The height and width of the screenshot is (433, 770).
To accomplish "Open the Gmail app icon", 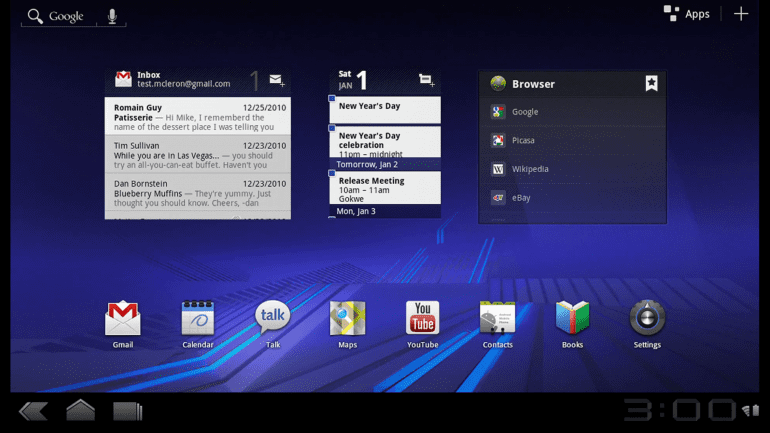I will (x=123, y=319).
